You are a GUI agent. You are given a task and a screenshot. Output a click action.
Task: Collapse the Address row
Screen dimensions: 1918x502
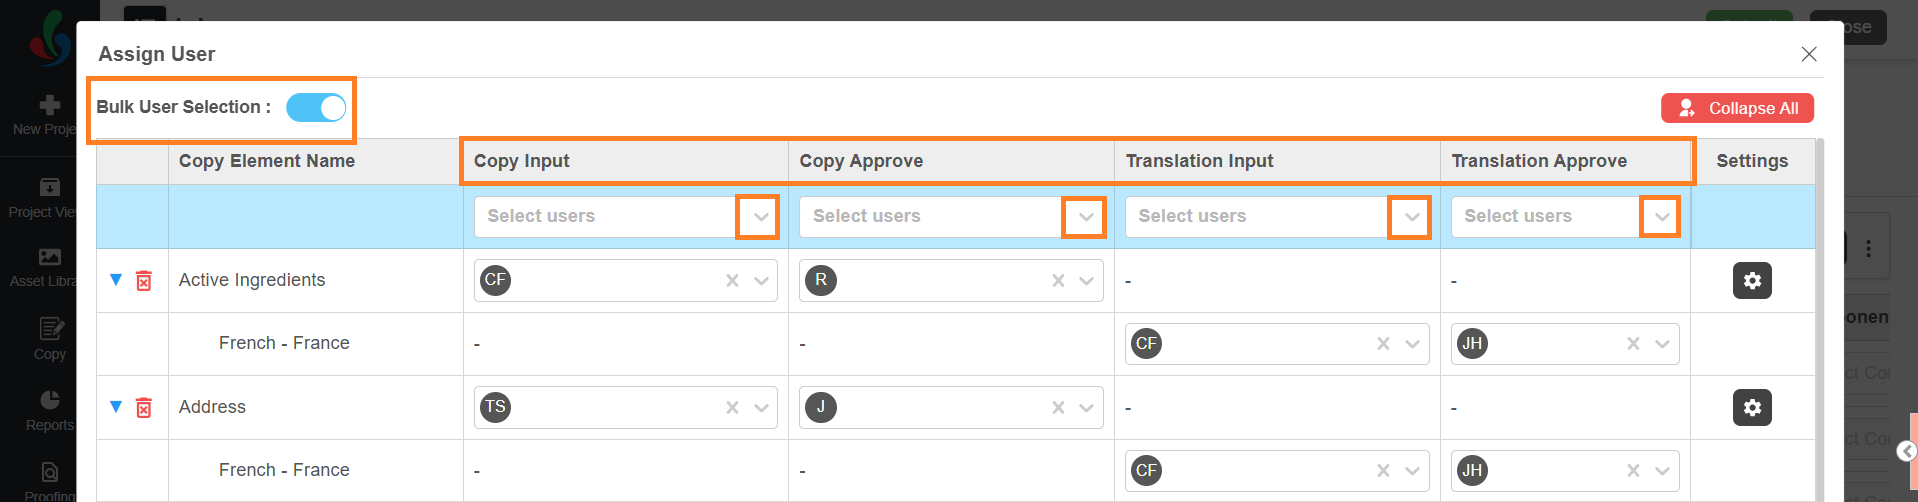coord(116,407)
